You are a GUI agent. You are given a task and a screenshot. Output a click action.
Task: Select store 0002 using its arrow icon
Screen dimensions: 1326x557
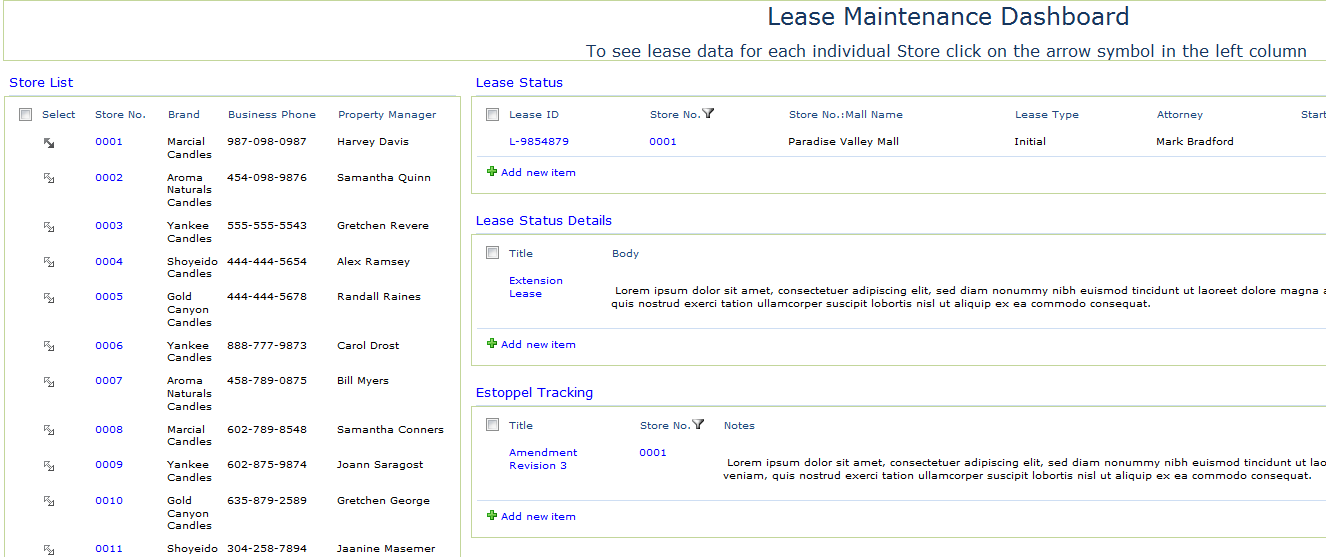click(49, 178)
